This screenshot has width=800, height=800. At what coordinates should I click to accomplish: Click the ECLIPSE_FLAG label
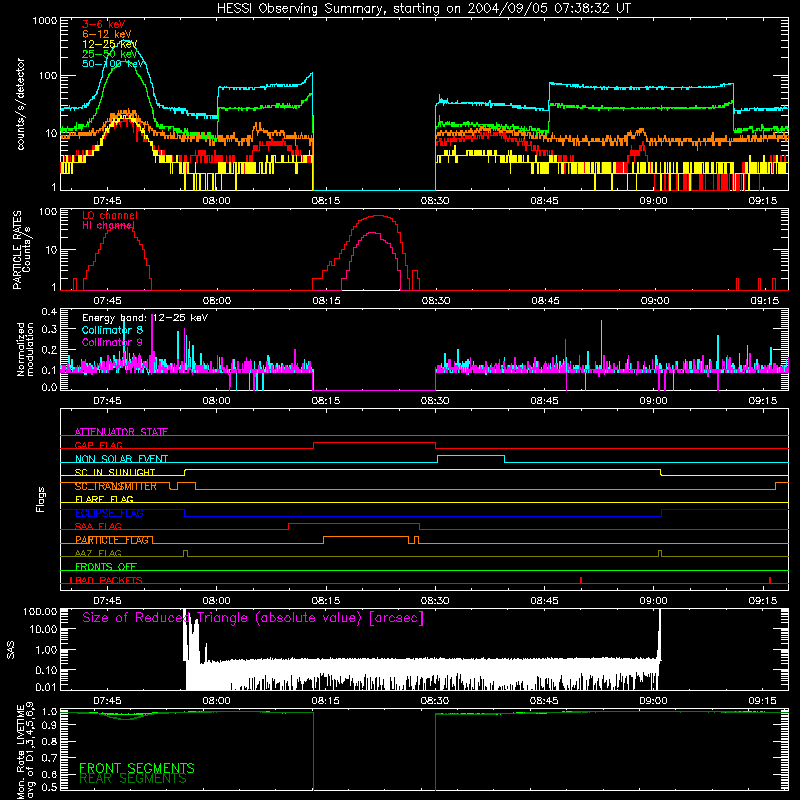click(109, 513)
